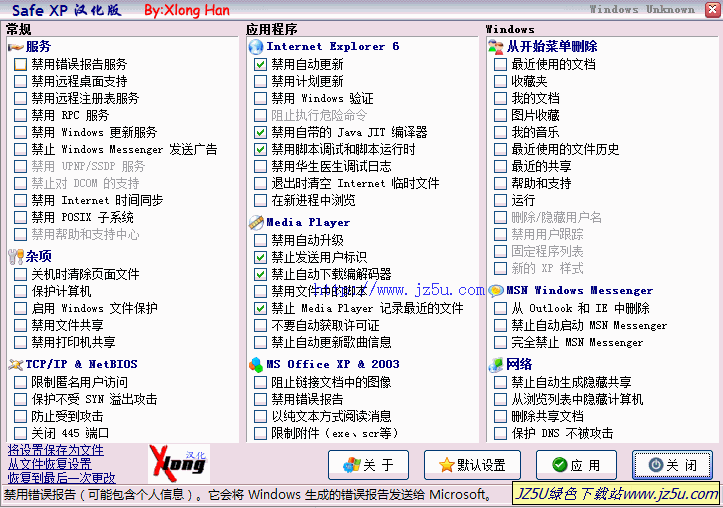Check 保护不受 SYN 溢出攻击
The height and width of the screenshot is (508, 723).
[20, 400]
